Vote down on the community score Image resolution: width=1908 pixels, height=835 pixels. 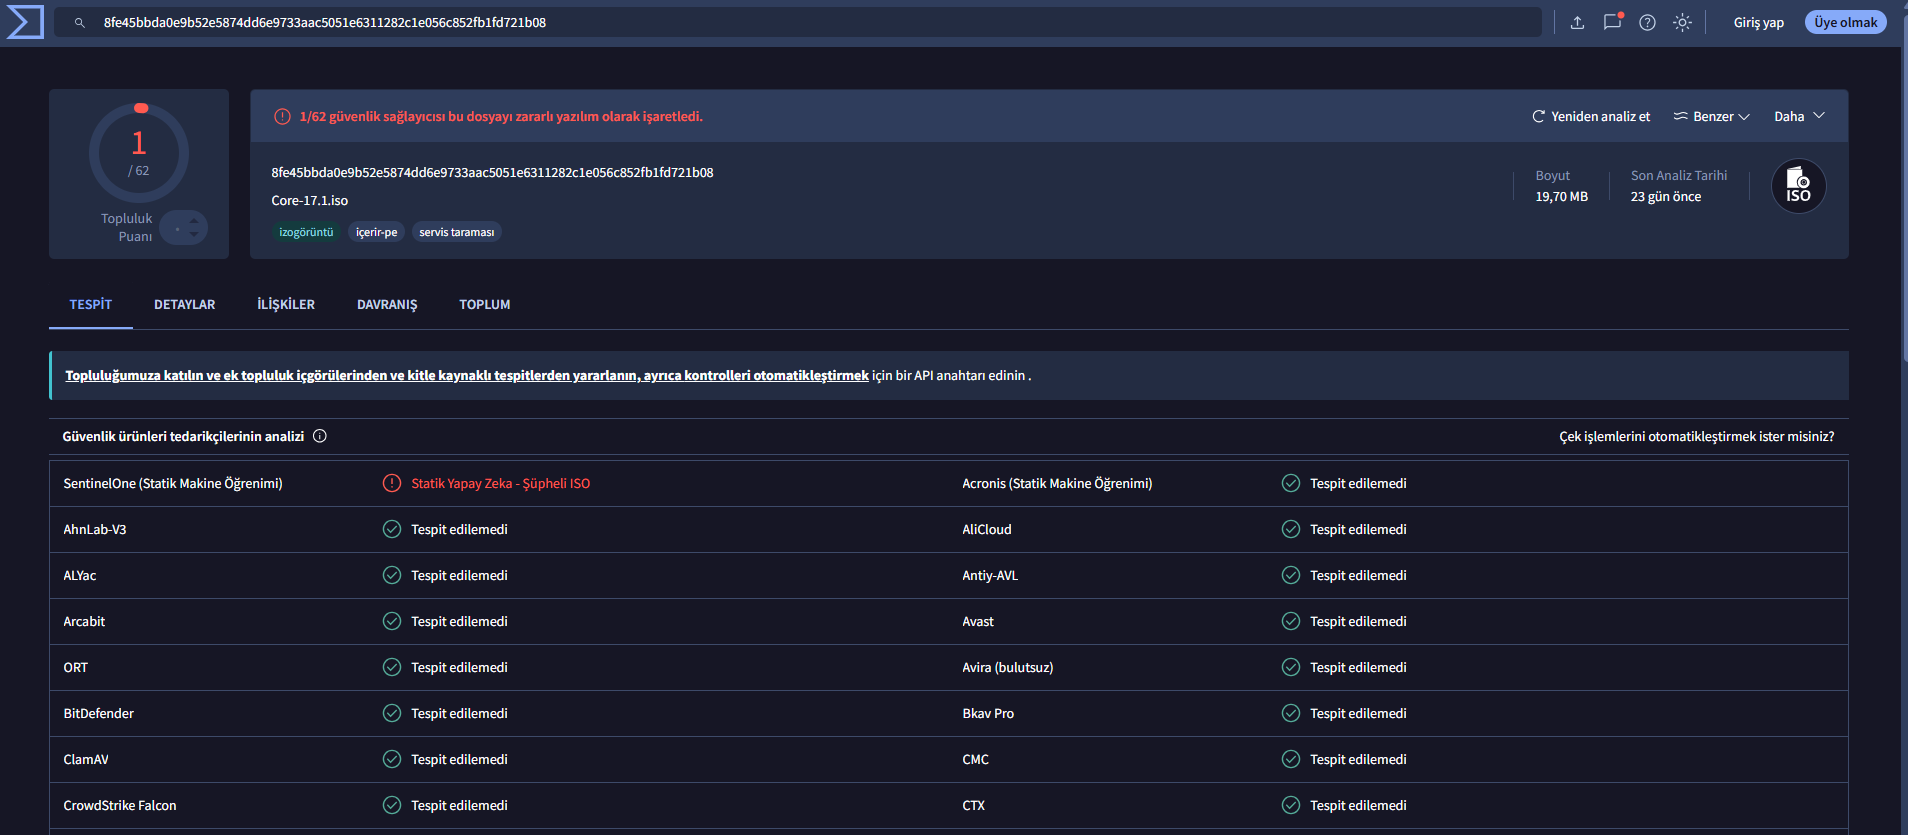click(x=194, y=235)
